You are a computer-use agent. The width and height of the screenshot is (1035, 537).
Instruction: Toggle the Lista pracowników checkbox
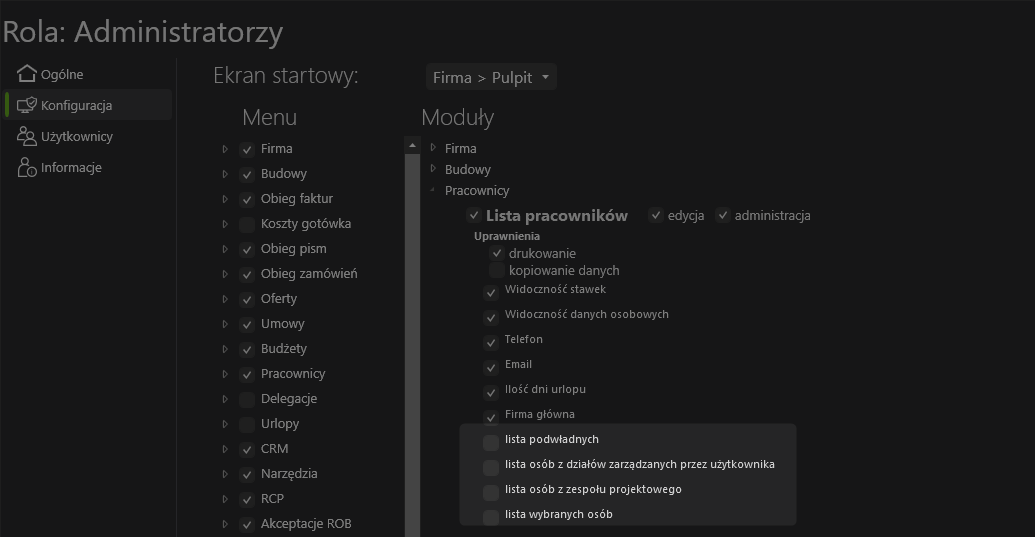point(474,215)
